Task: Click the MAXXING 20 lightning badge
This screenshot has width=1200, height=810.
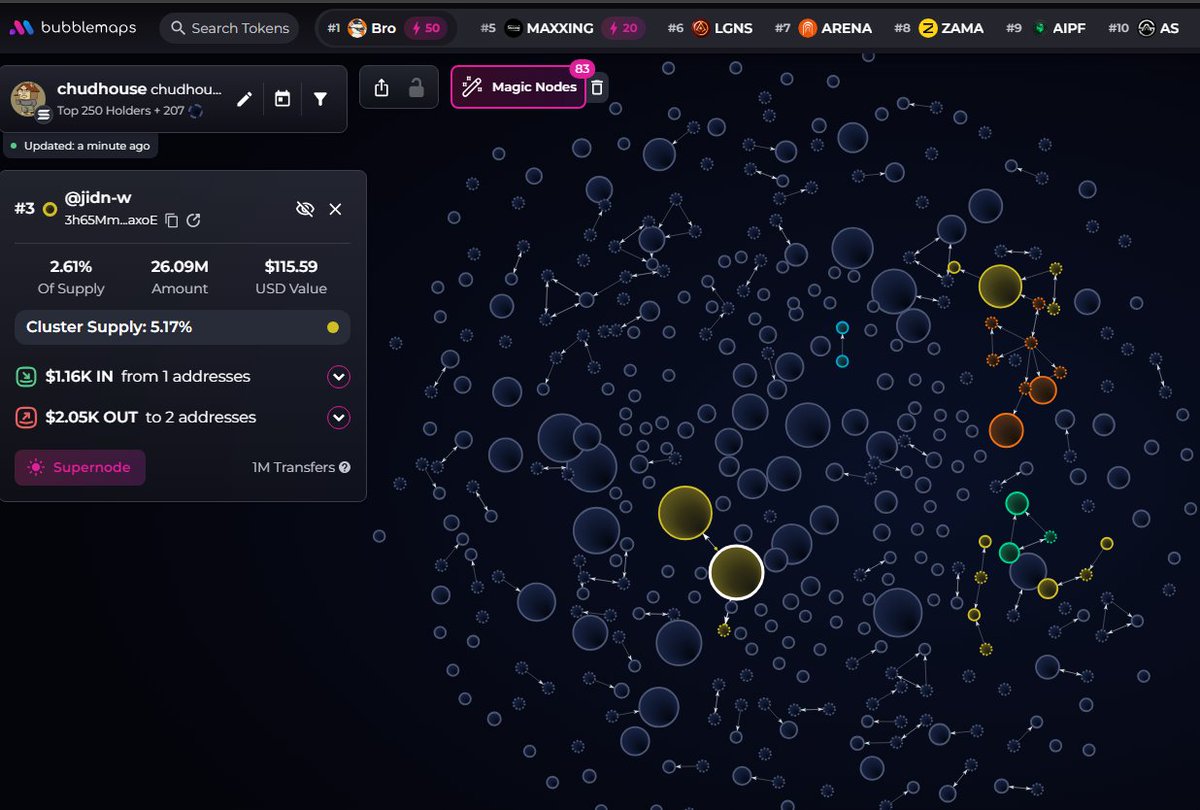Action: tap(623, 28)
